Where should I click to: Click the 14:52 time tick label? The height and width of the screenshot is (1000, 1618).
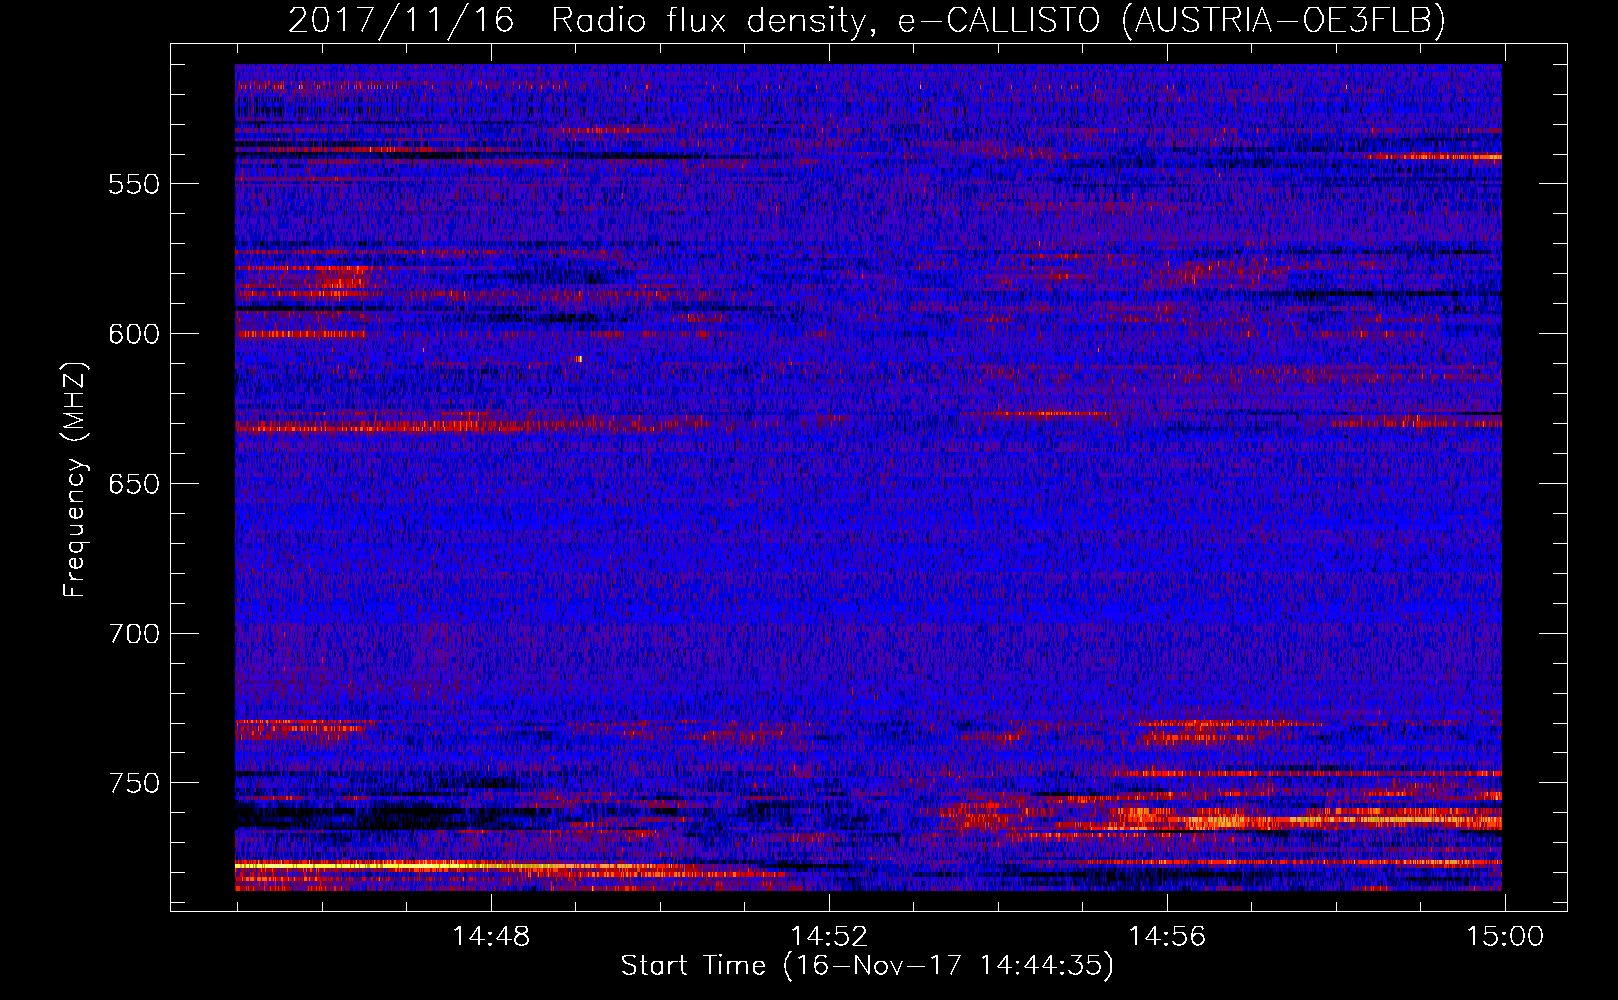click(x=829, y=937)
